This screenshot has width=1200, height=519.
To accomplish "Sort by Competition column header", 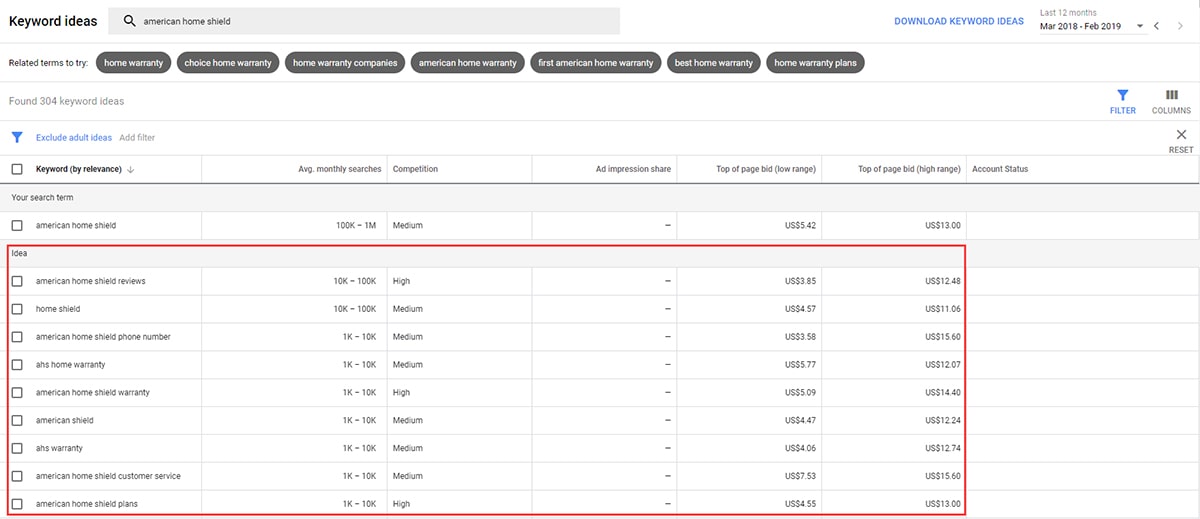I will 415,169.
